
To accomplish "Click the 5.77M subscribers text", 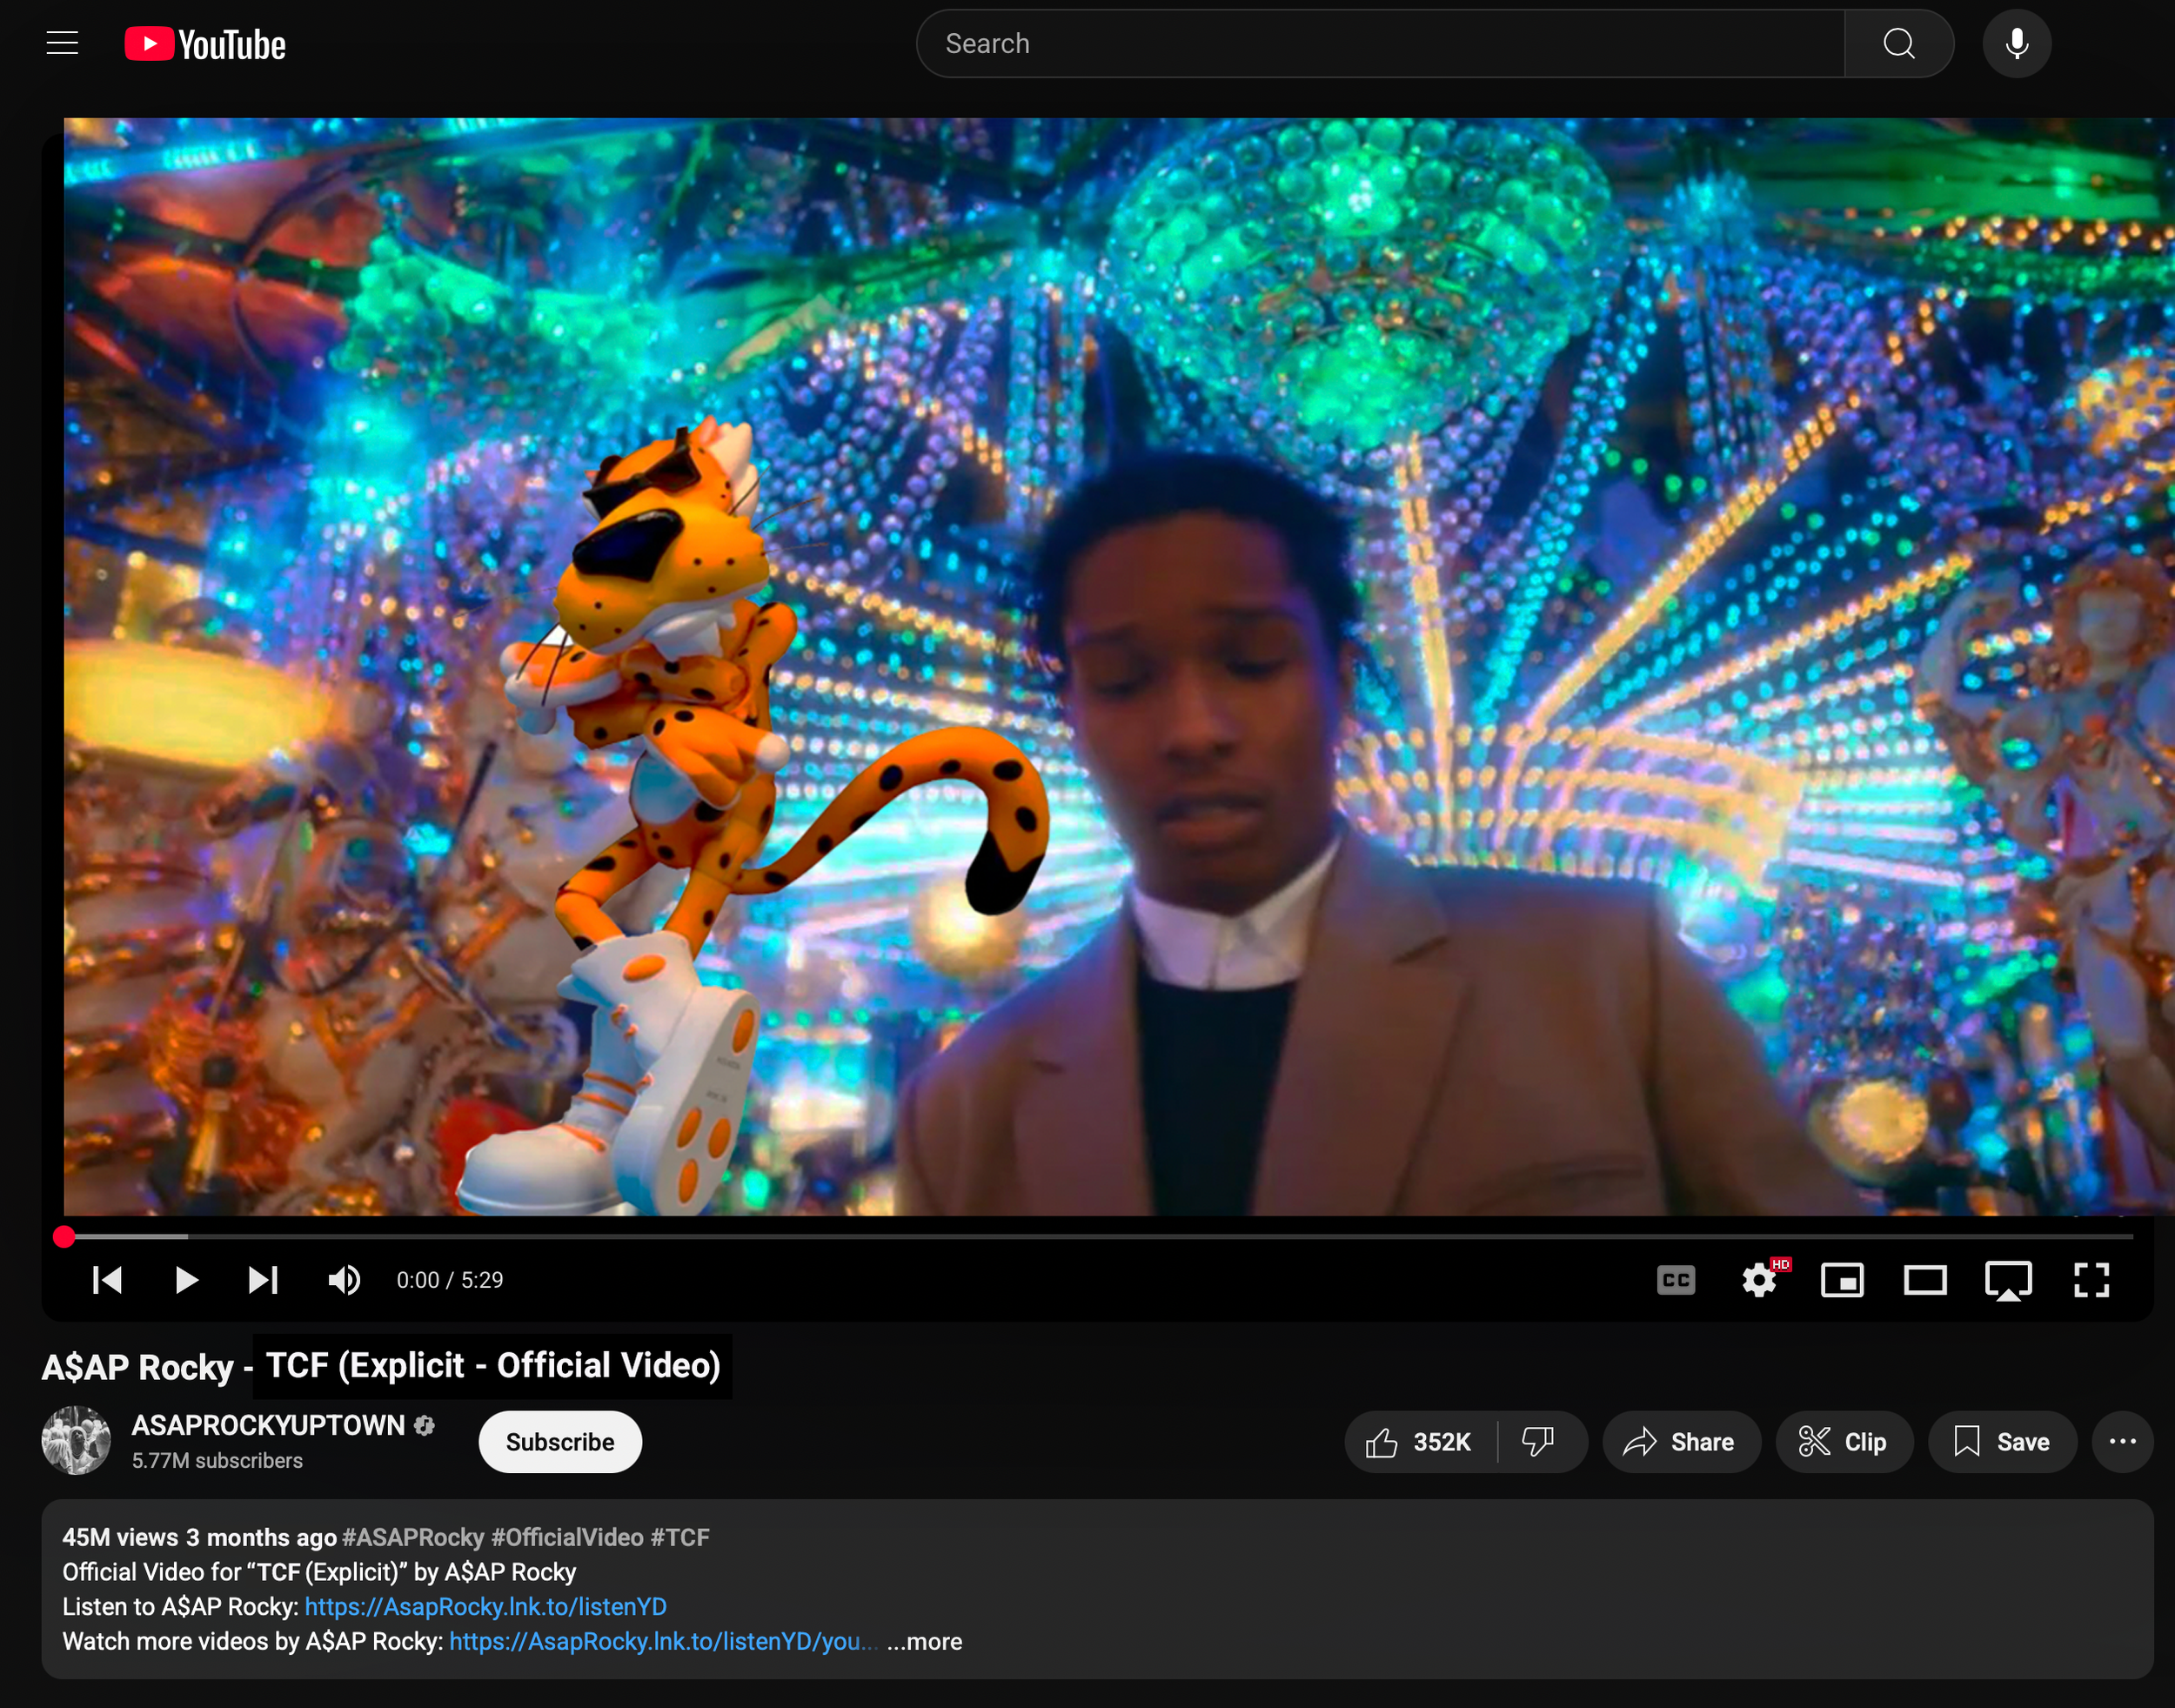I will [x=217, y=1461].
